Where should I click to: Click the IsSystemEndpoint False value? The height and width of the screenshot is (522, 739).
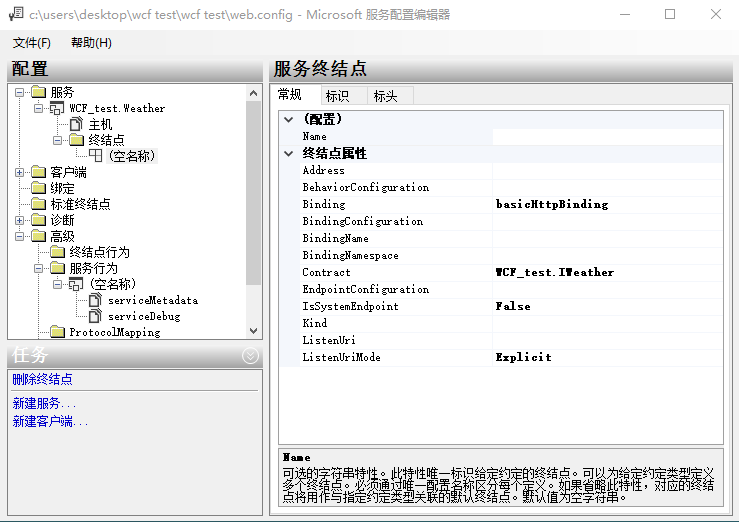[513, 306]
